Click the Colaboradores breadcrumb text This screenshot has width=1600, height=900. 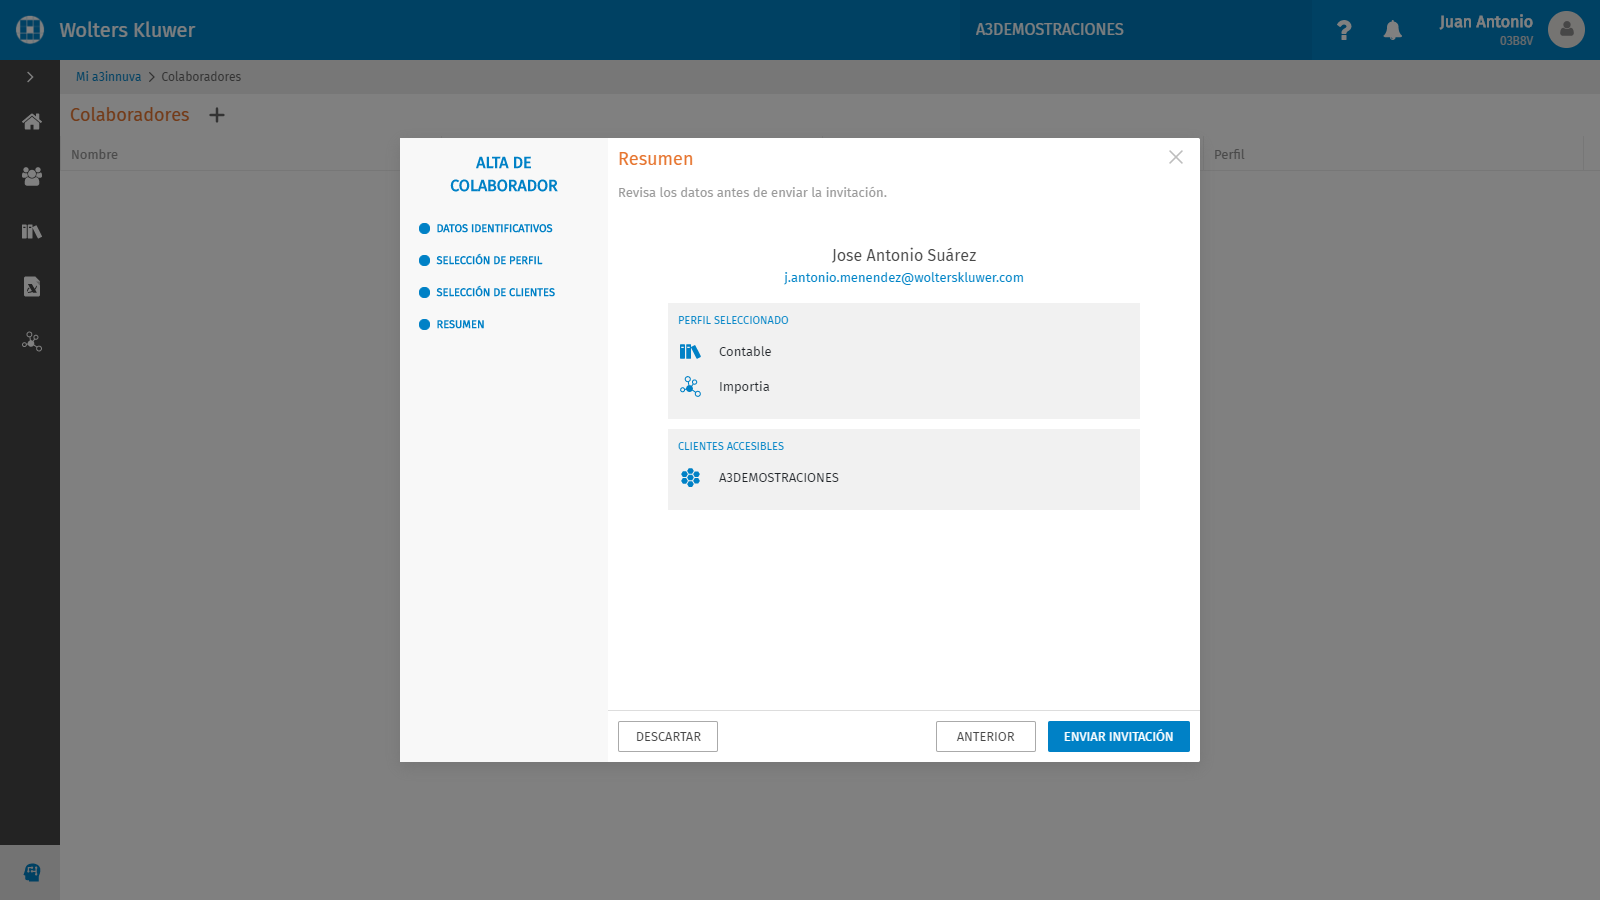coord(201,77)
